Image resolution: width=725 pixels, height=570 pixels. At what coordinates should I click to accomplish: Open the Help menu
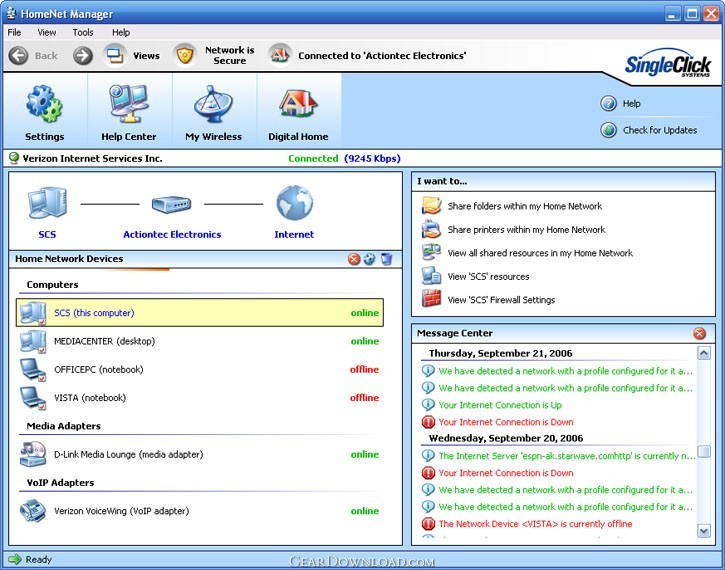pyautogui.click(x=121, y=32)
